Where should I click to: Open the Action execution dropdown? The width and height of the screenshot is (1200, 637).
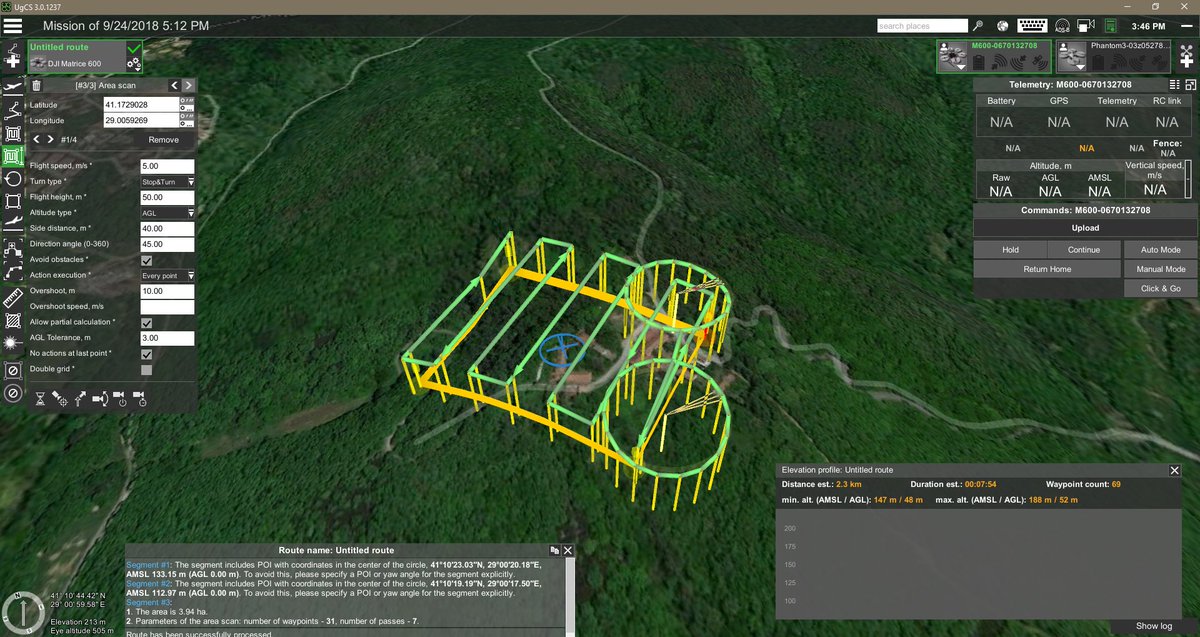[167, 275]
